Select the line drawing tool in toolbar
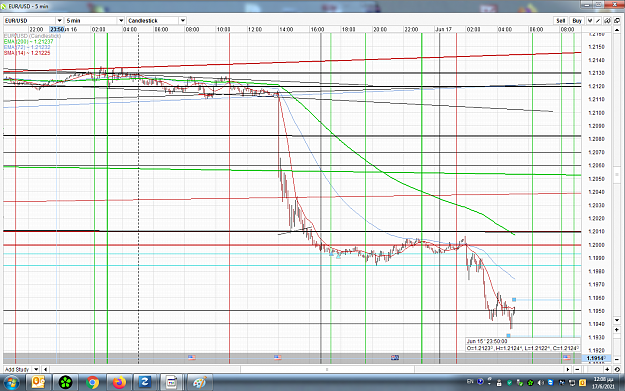Screen dimensions: 625x391 coord(598,21)
